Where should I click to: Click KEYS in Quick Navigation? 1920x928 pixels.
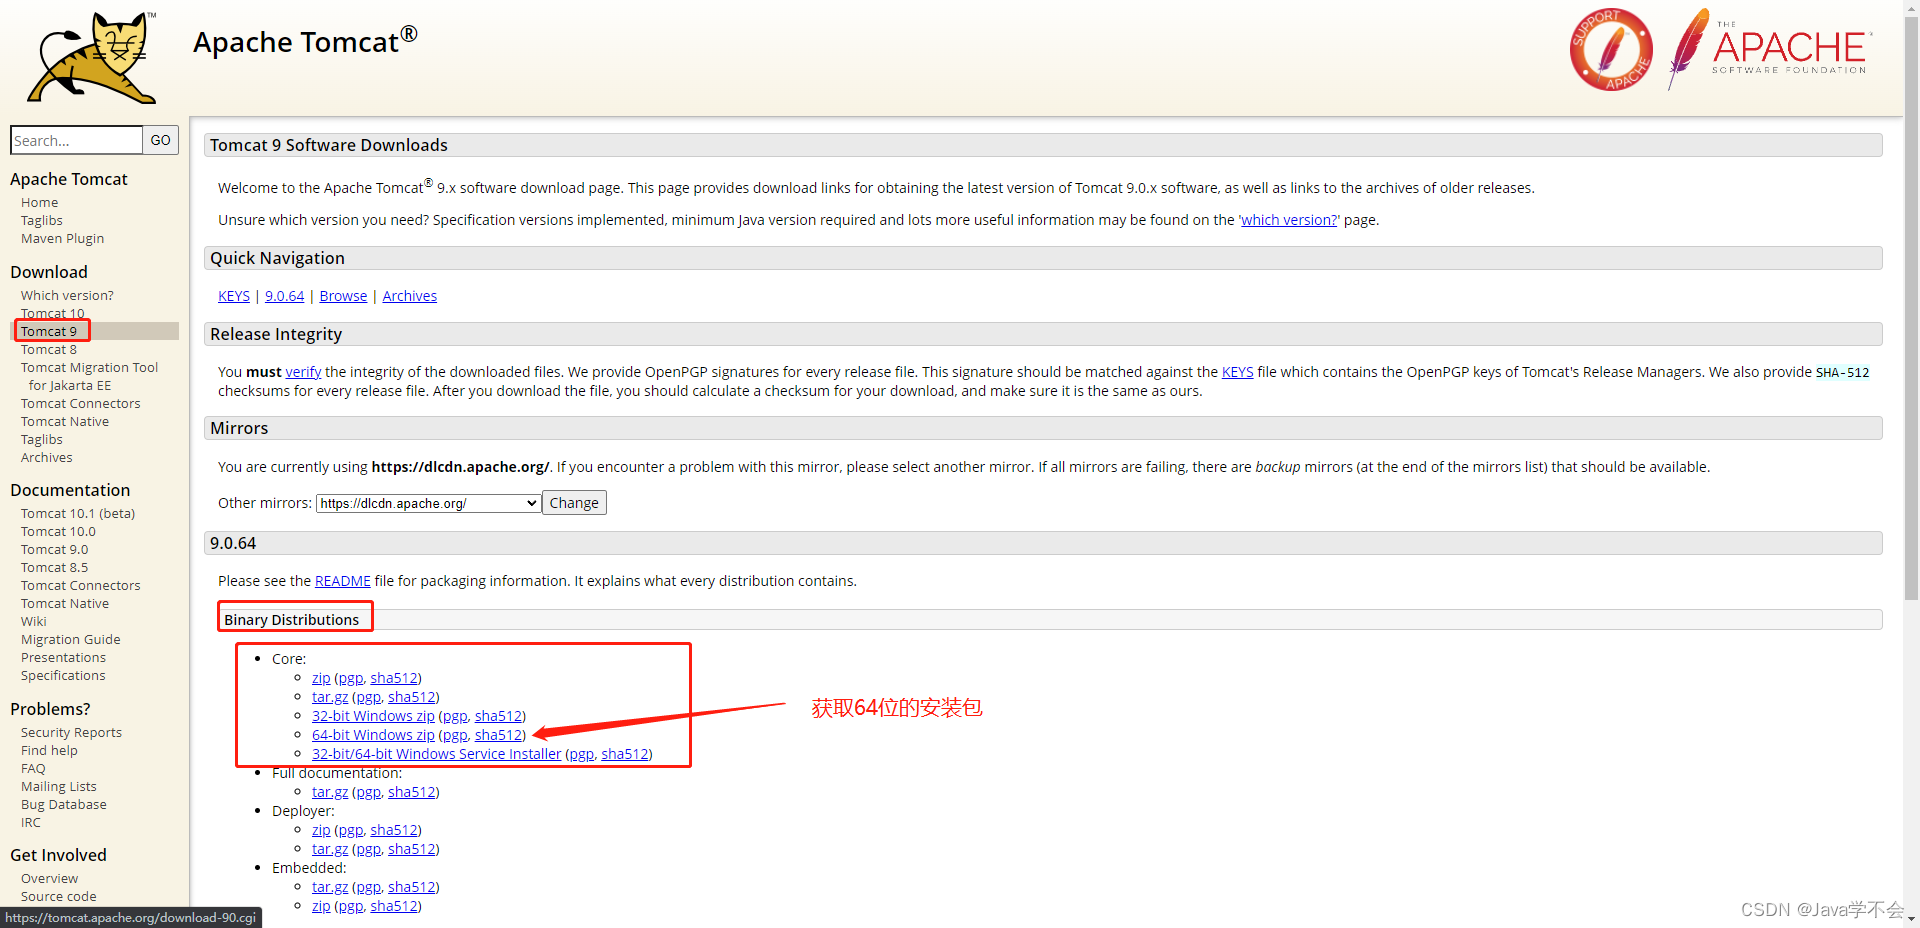234,296
